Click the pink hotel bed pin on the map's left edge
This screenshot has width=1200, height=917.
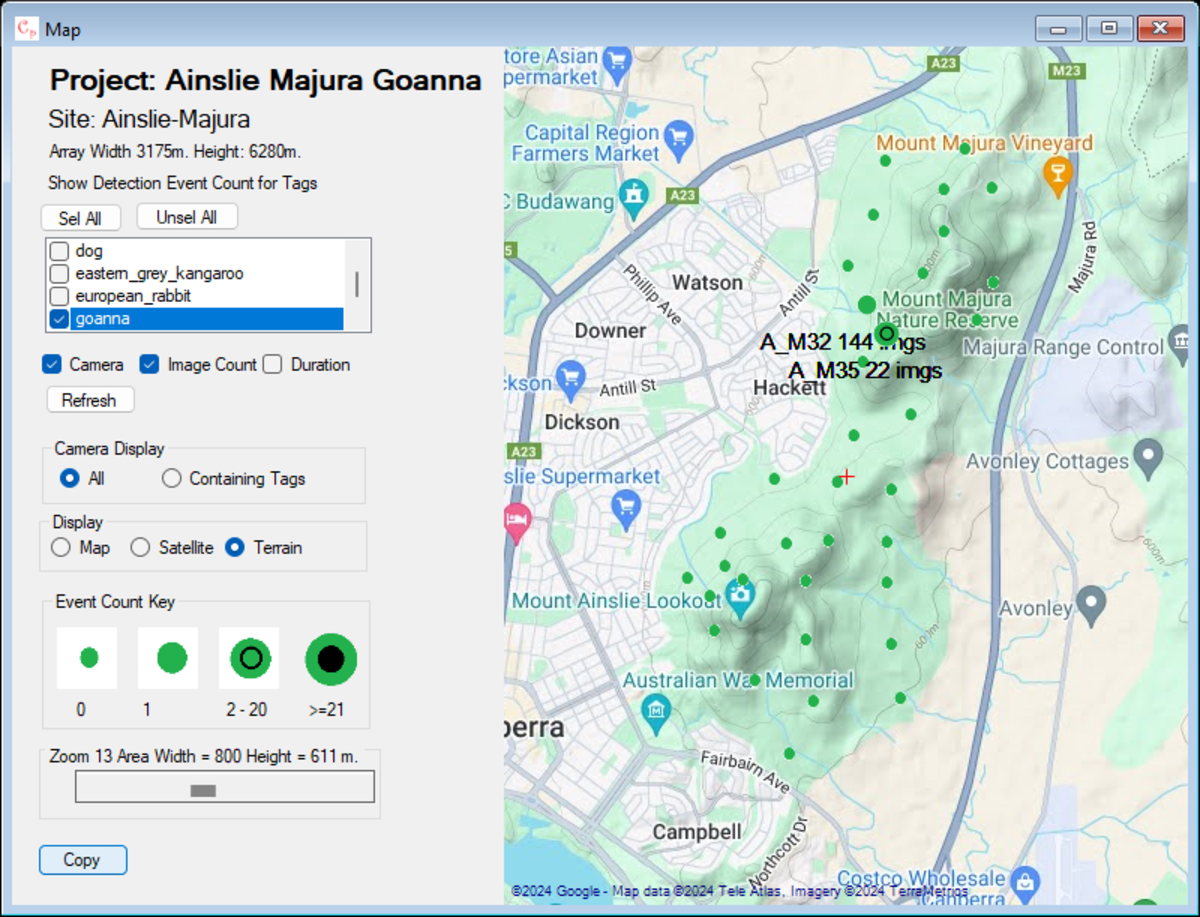[515, 520]
